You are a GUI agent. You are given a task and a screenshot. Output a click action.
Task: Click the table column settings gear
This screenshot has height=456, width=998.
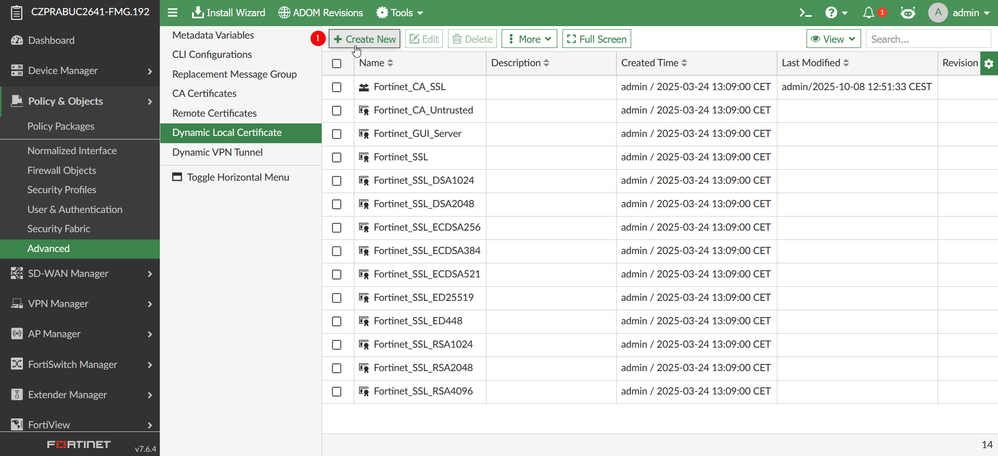(x=988, y=63)
